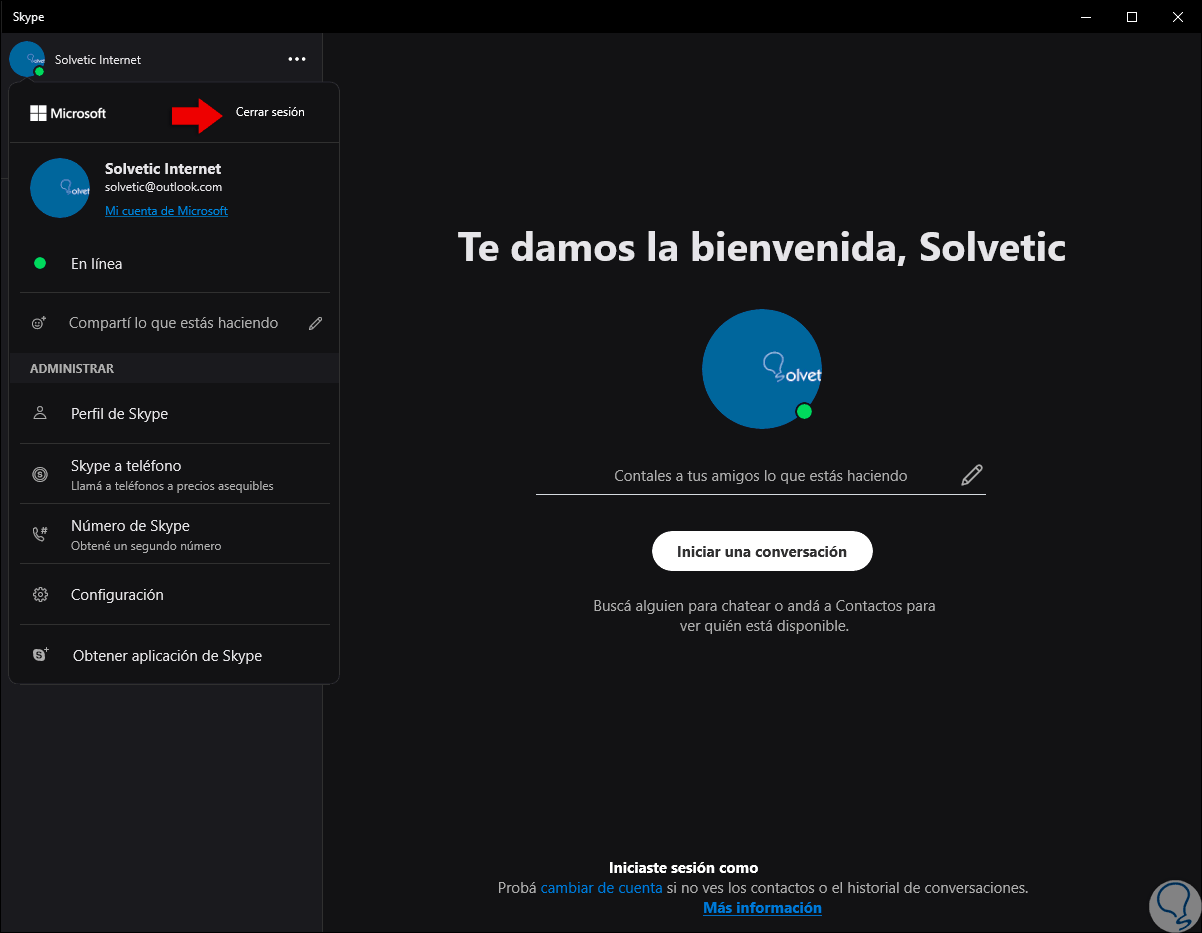1202x933 pixels.
Task: Open Mi cuenta de Microsoft link
Action: click(166, 211)
